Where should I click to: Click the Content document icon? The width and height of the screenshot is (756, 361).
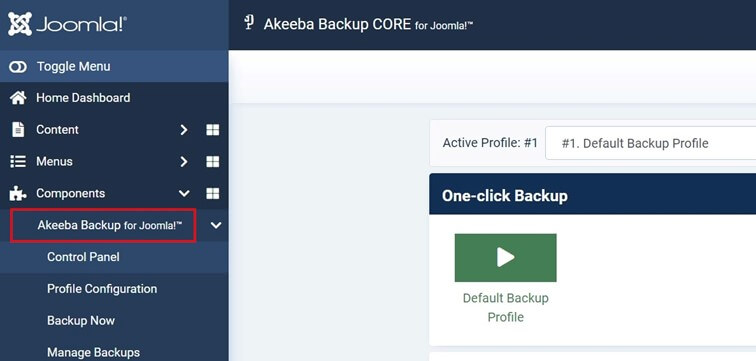coord(18,130)
